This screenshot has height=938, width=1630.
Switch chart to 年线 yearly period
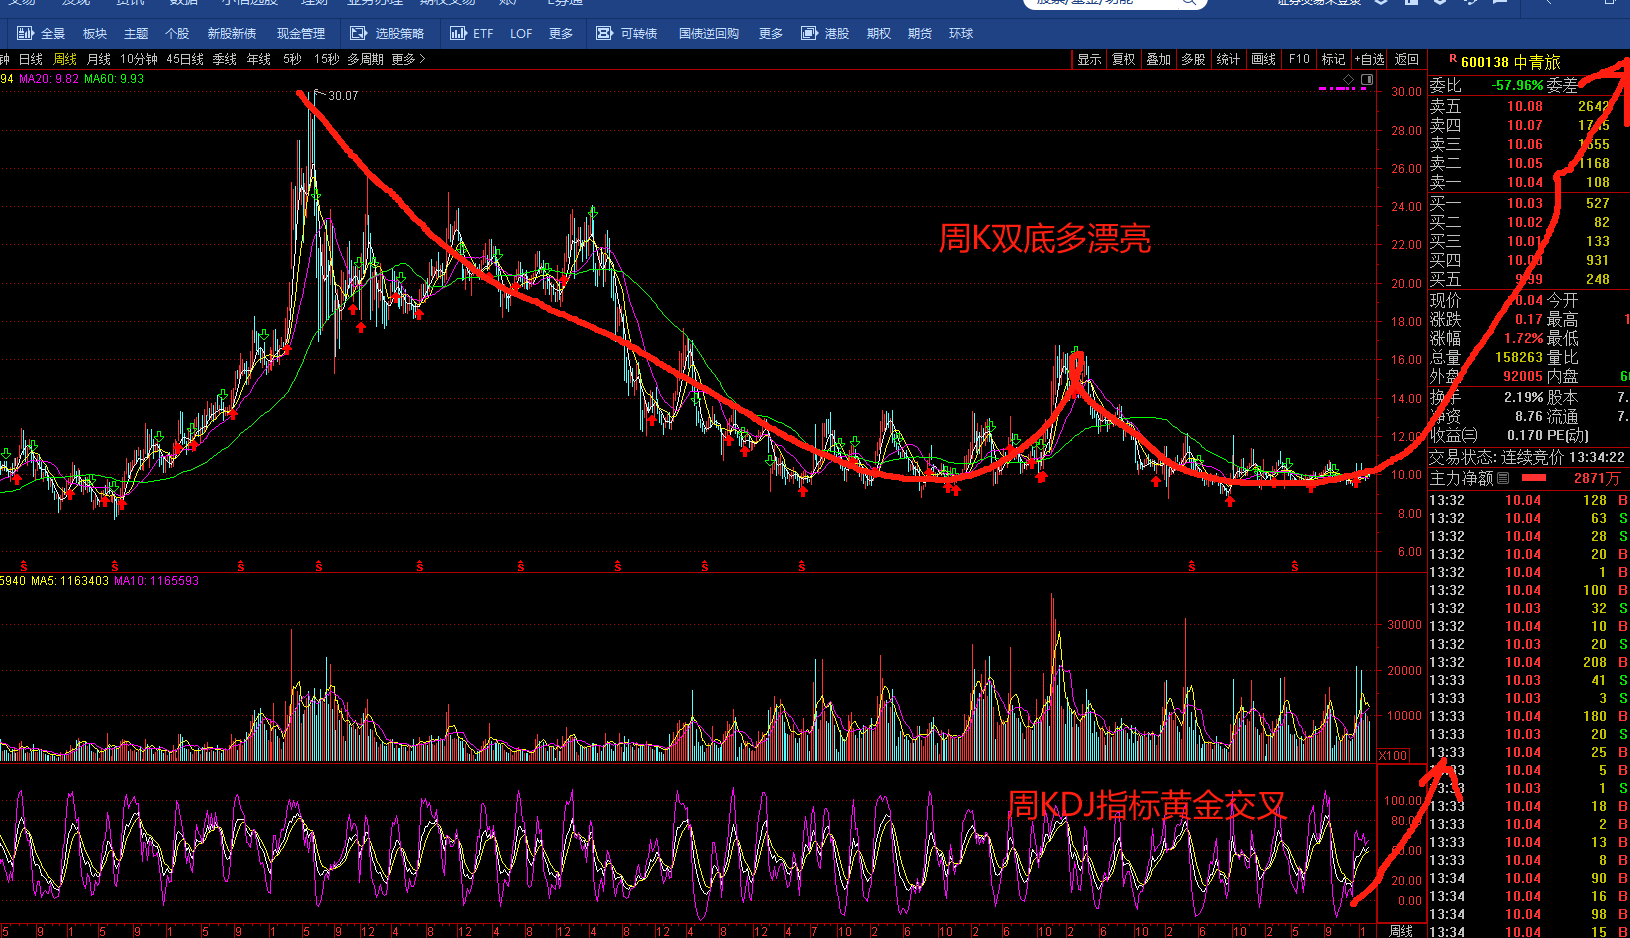point(259,59)
